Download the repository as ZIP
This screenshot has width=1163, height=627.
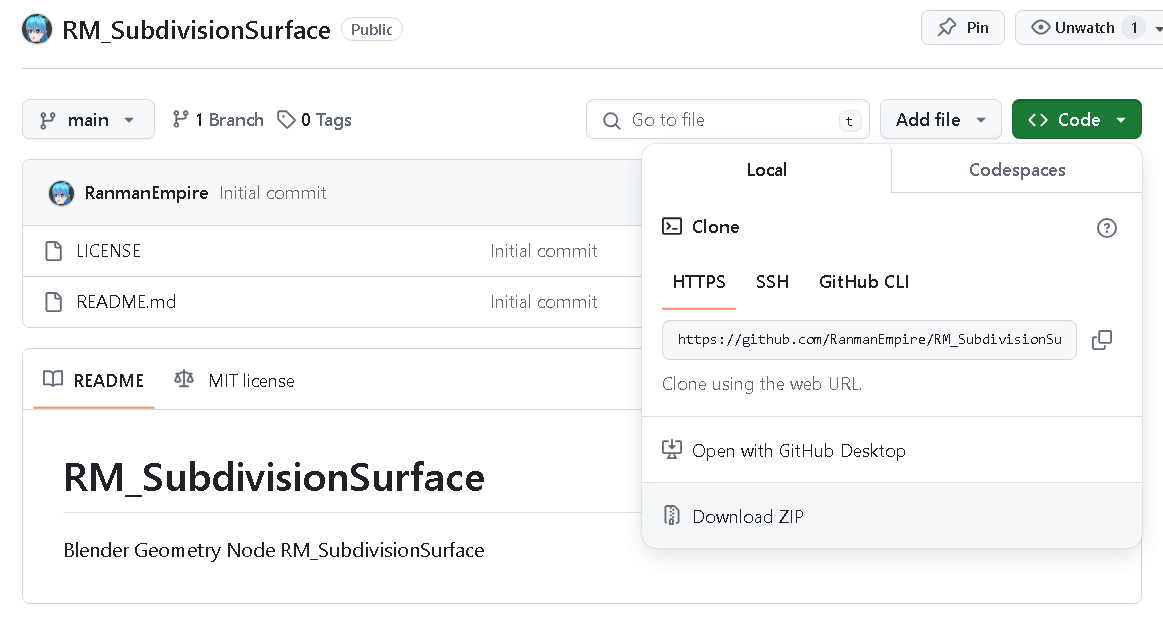point(748,517)
